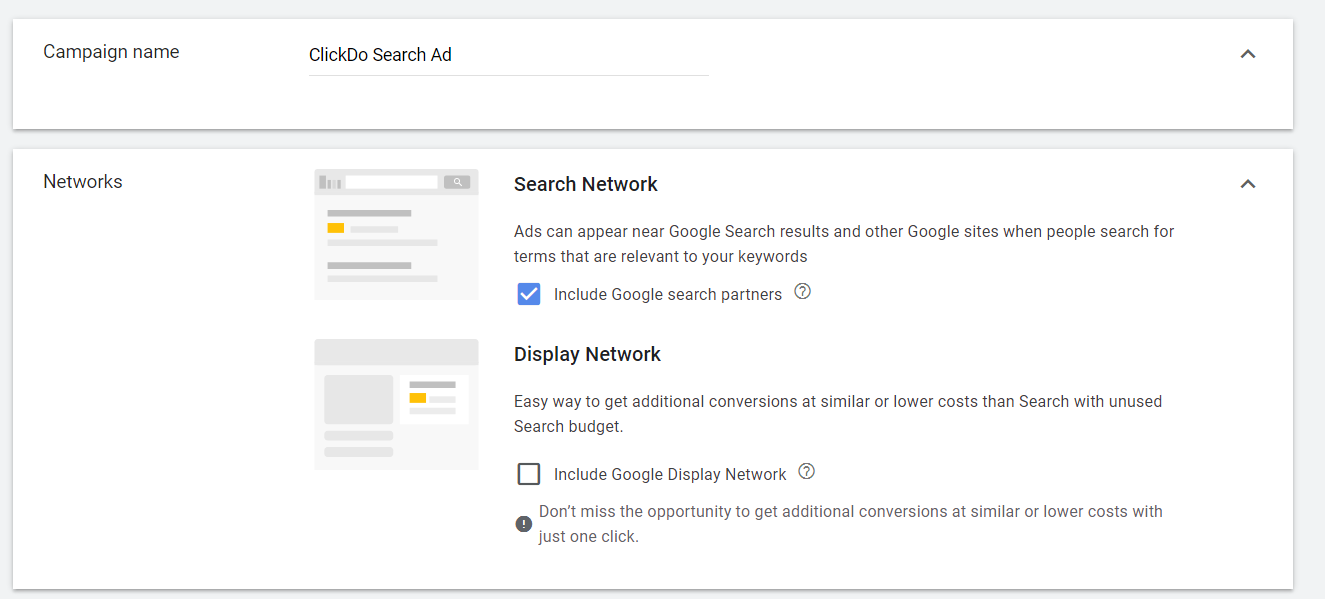The width and height of the screenshot is (1325, 599).
Task: Select the Display Network heading
Action: tap(587, 354)
